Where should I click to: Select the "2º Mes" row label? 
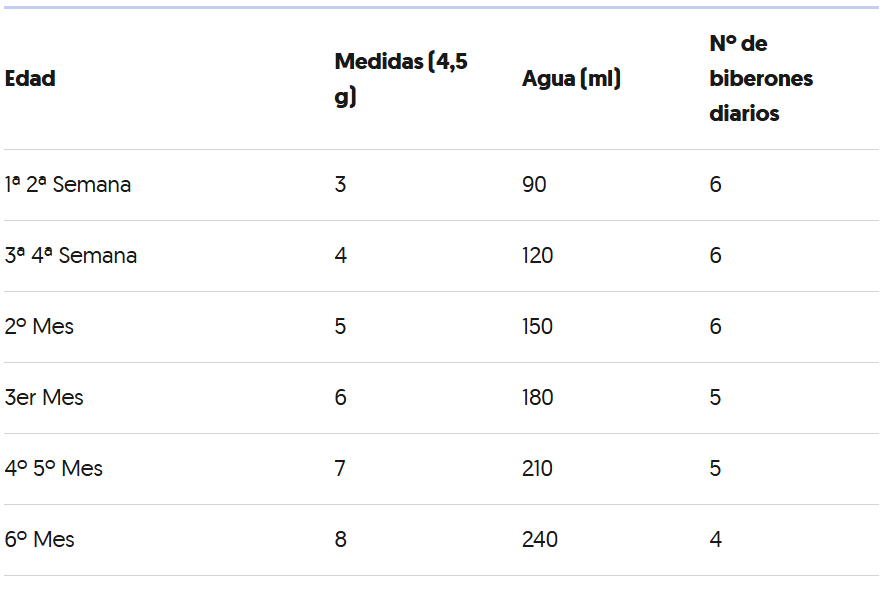coord(40,327)
